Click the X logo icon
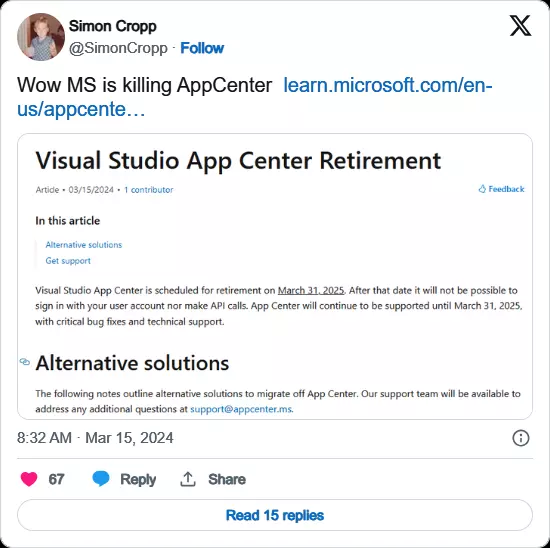 [520, 26]
